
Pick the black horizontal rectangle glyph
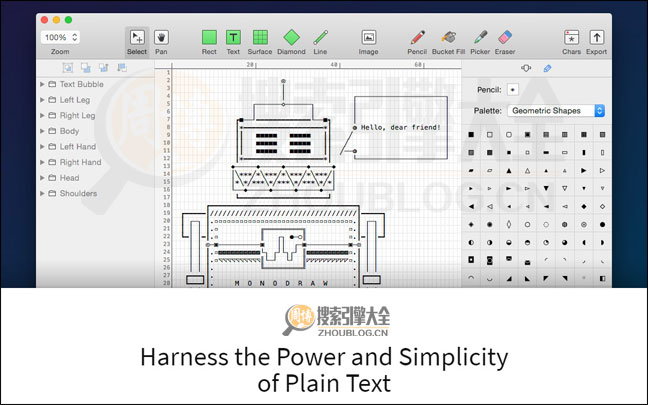click(x=546, y=152)
